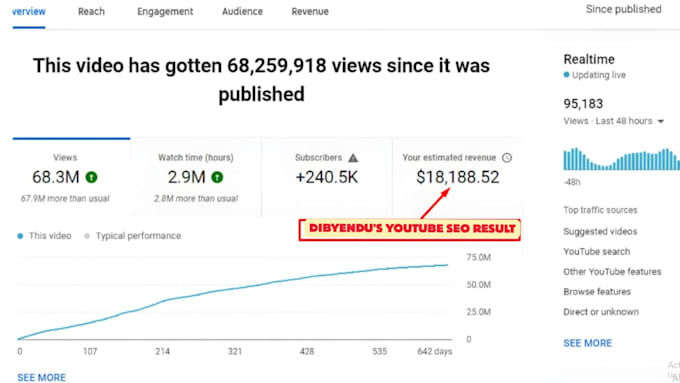Click SEE MORE under the views chart
The width and height of the screenshot is (680, 383).
(42, 377)
